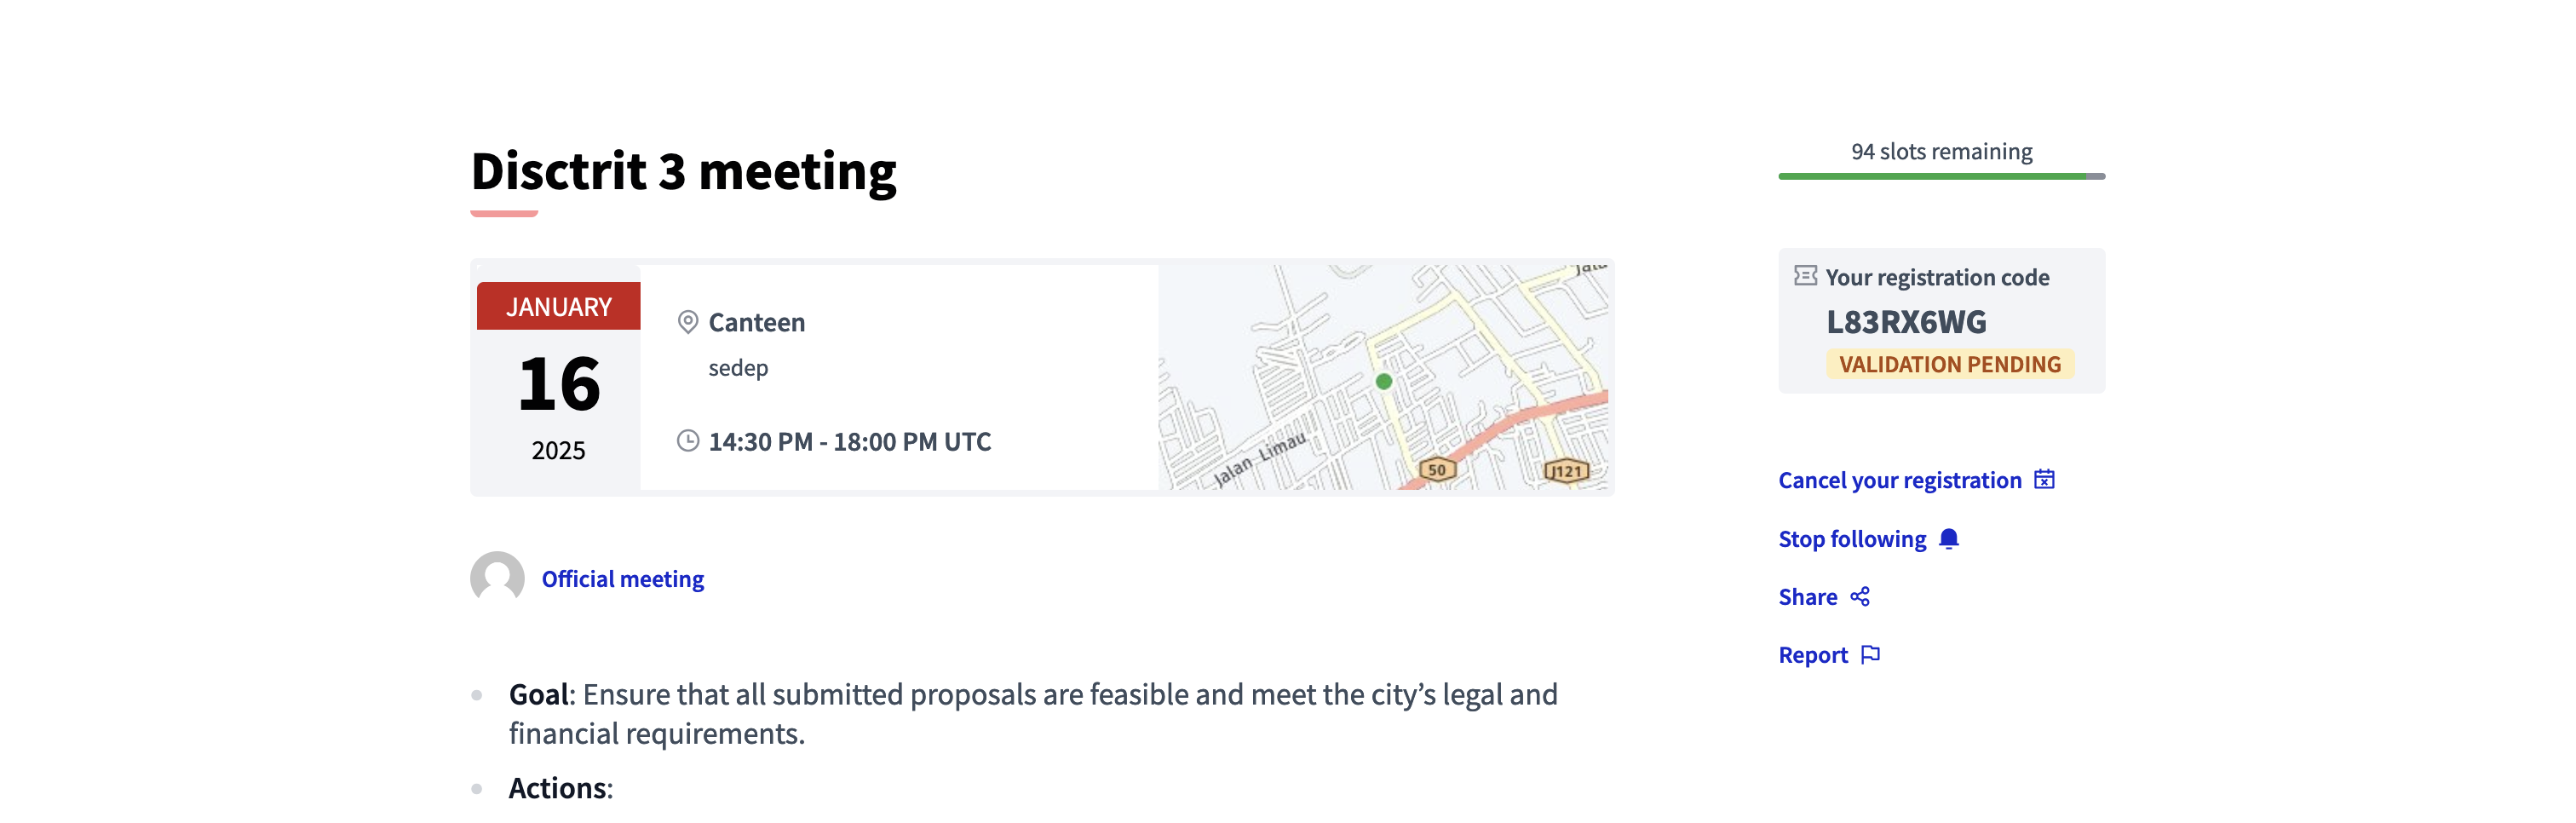
Task: Click the green marker dot on the map
Action: coord(1384,380)
